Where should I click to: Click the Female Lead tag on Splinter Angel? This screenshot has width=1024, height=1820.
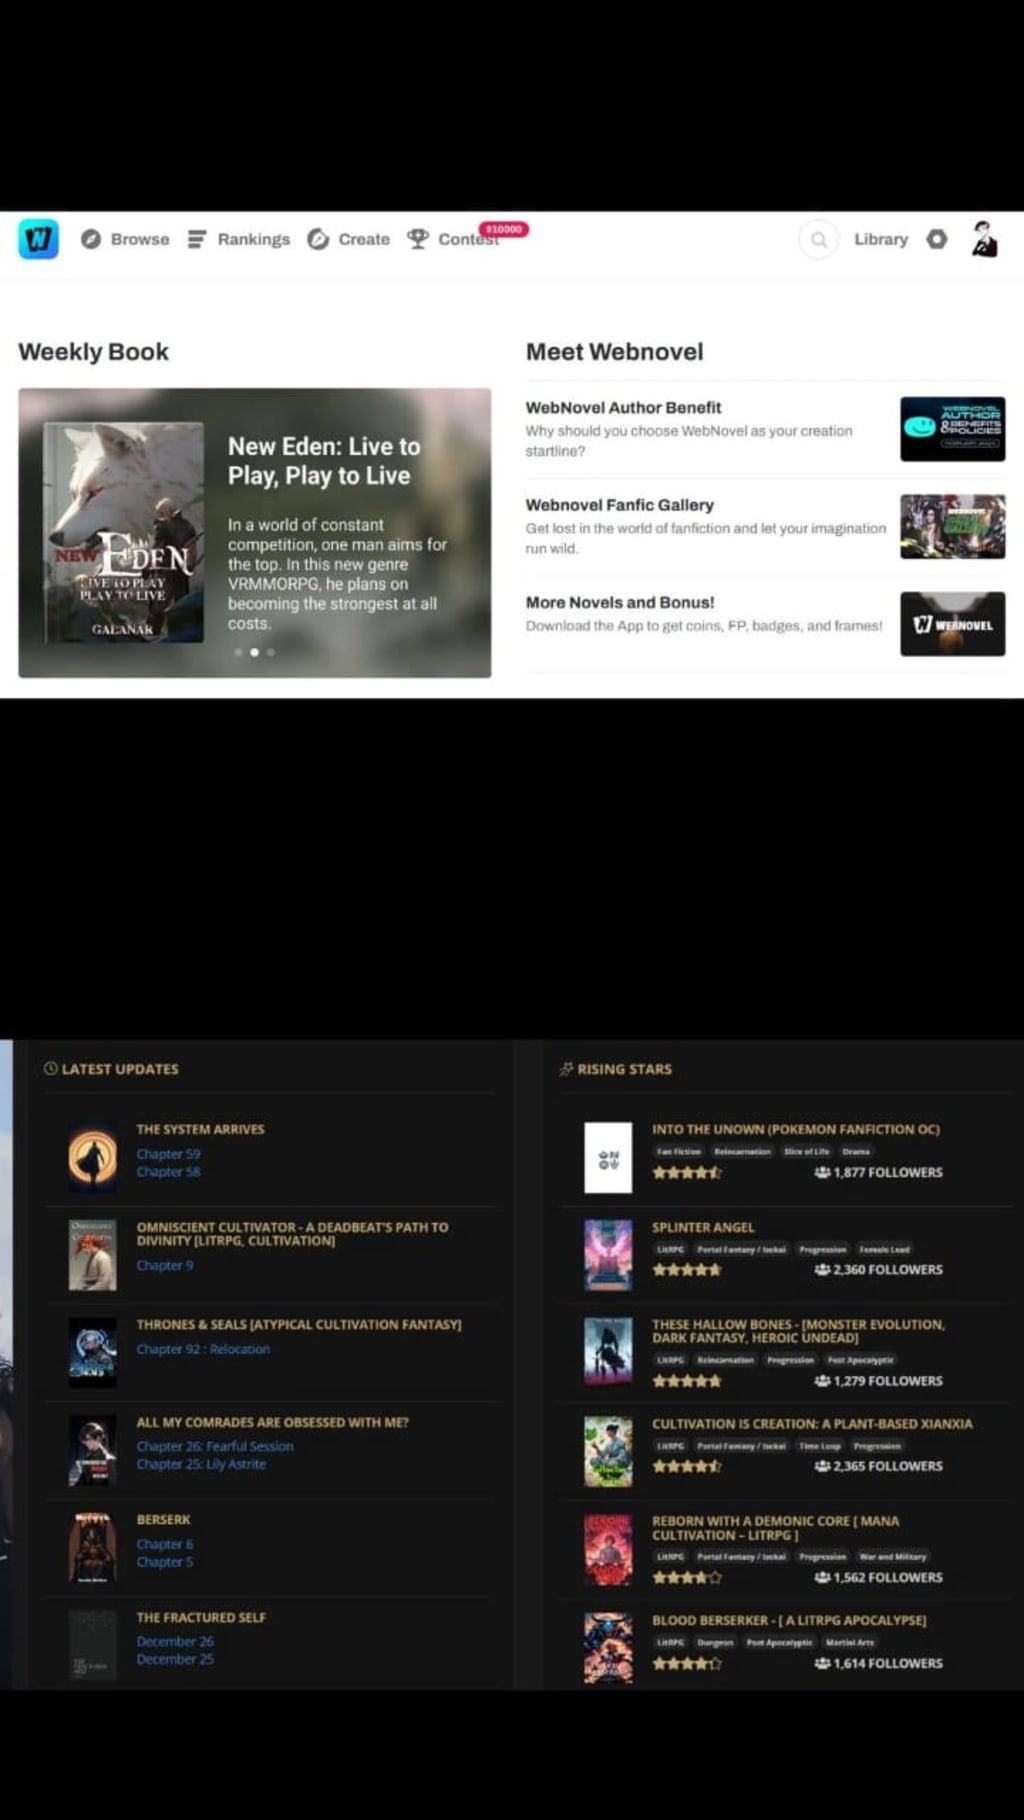click(x=884, y=1249)
